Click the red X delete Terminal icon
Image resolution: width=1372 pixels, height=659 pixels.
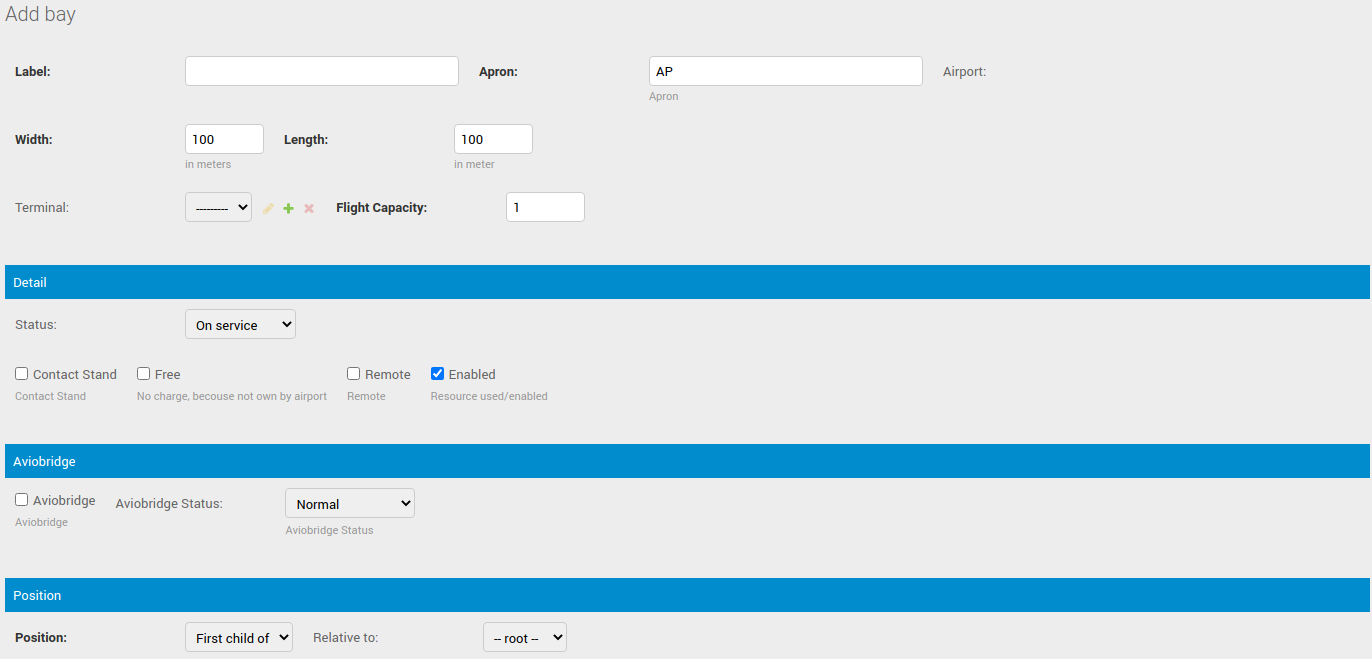(309, 208)
